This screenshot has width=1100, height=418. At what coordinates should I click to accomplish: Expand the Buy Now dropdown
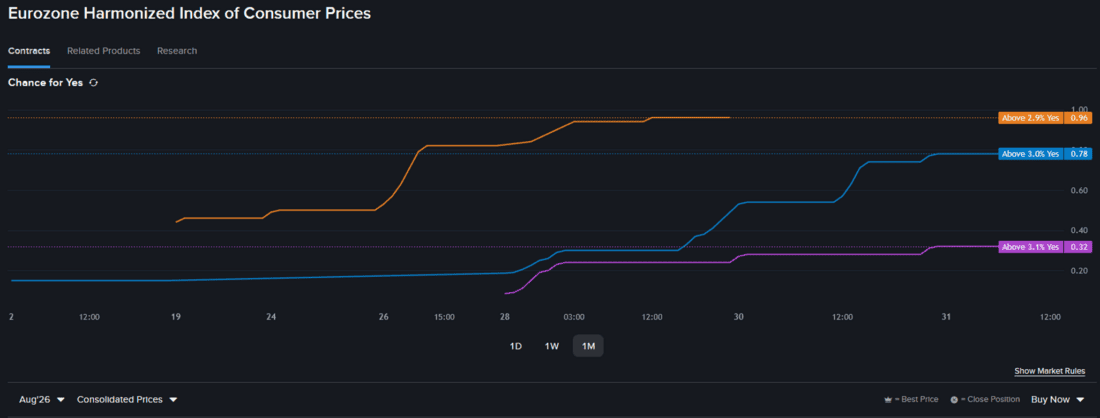pyautogui.click(x=1057, y=400)
